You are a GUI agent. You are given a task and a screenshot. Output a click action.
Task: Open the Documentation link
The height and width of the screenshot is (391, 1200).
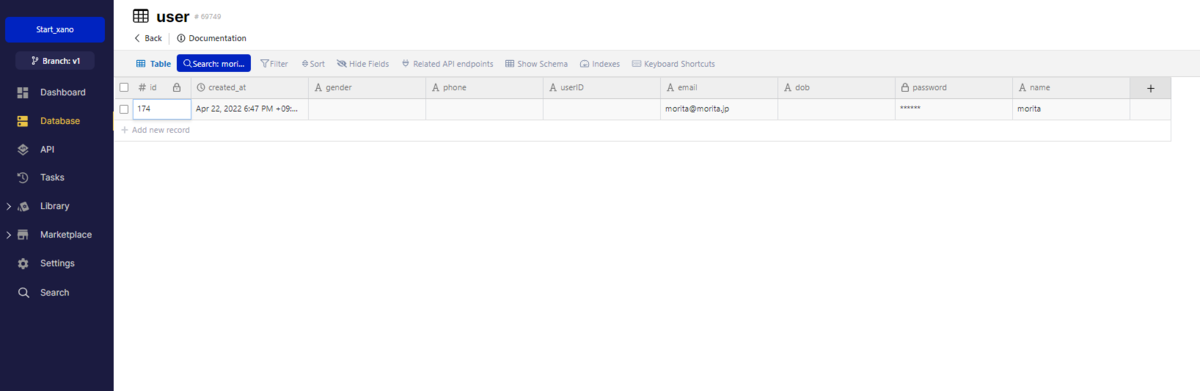point(211,38)
